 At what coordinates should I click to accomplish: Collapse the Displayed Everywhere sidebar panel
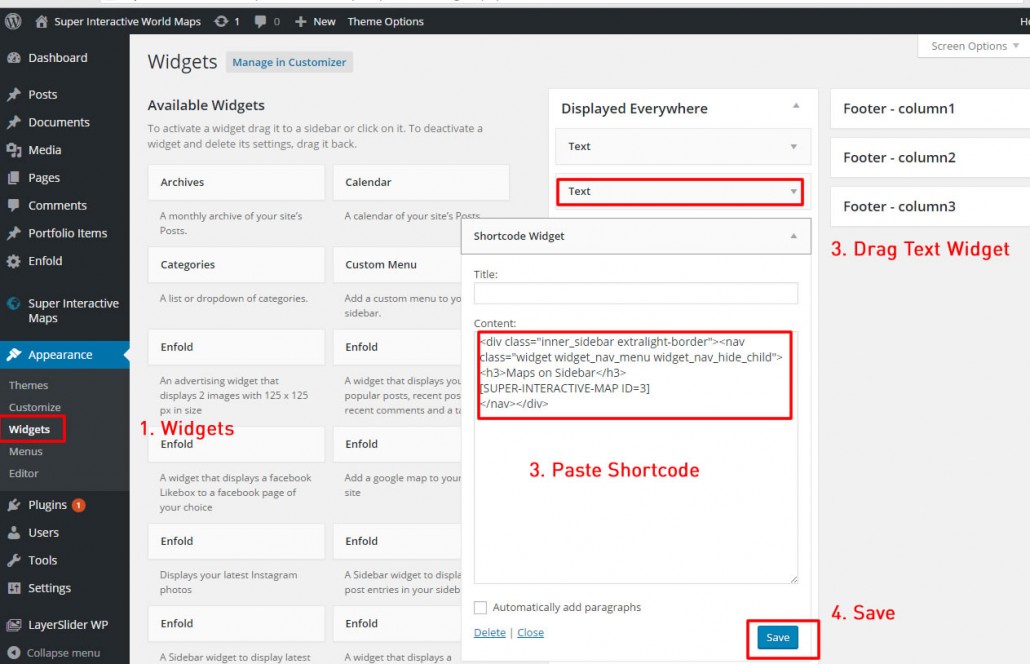[x=796, y=106]
